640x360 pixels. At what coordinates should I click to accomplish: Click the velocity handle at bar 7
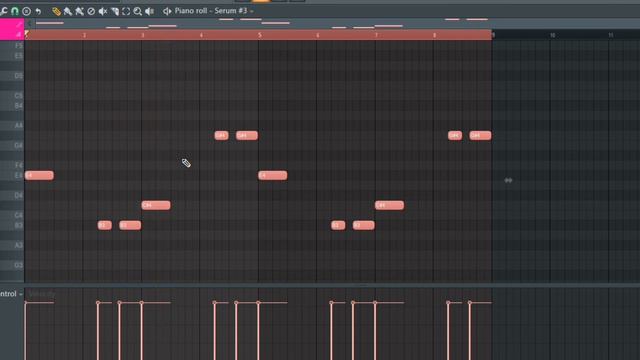[x=375, y=302]
